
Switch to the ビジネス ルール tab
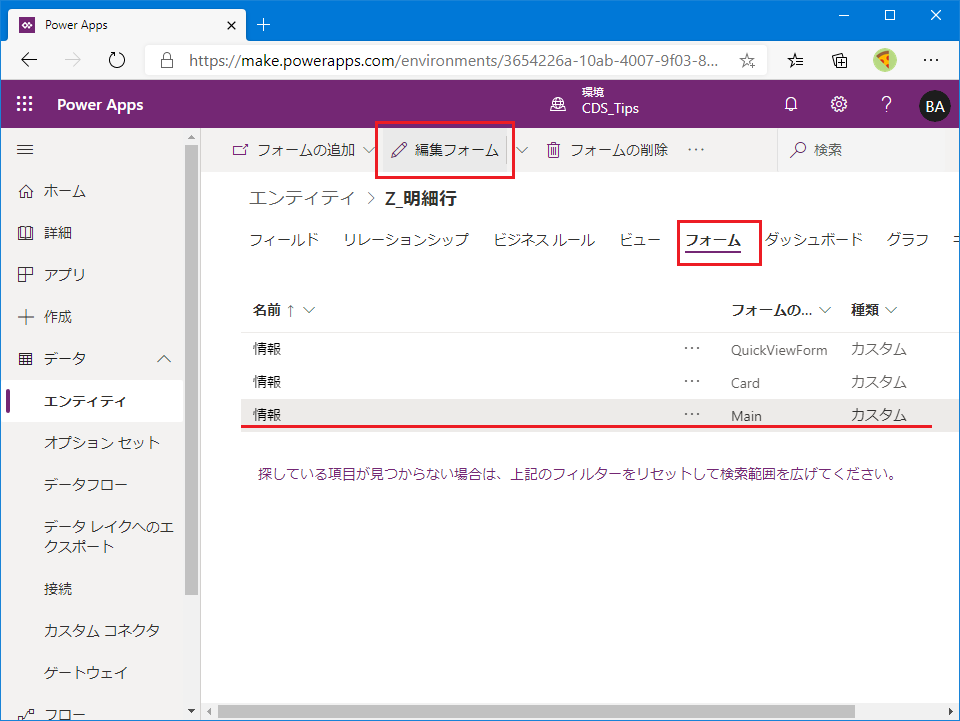(x=544, y=239)
